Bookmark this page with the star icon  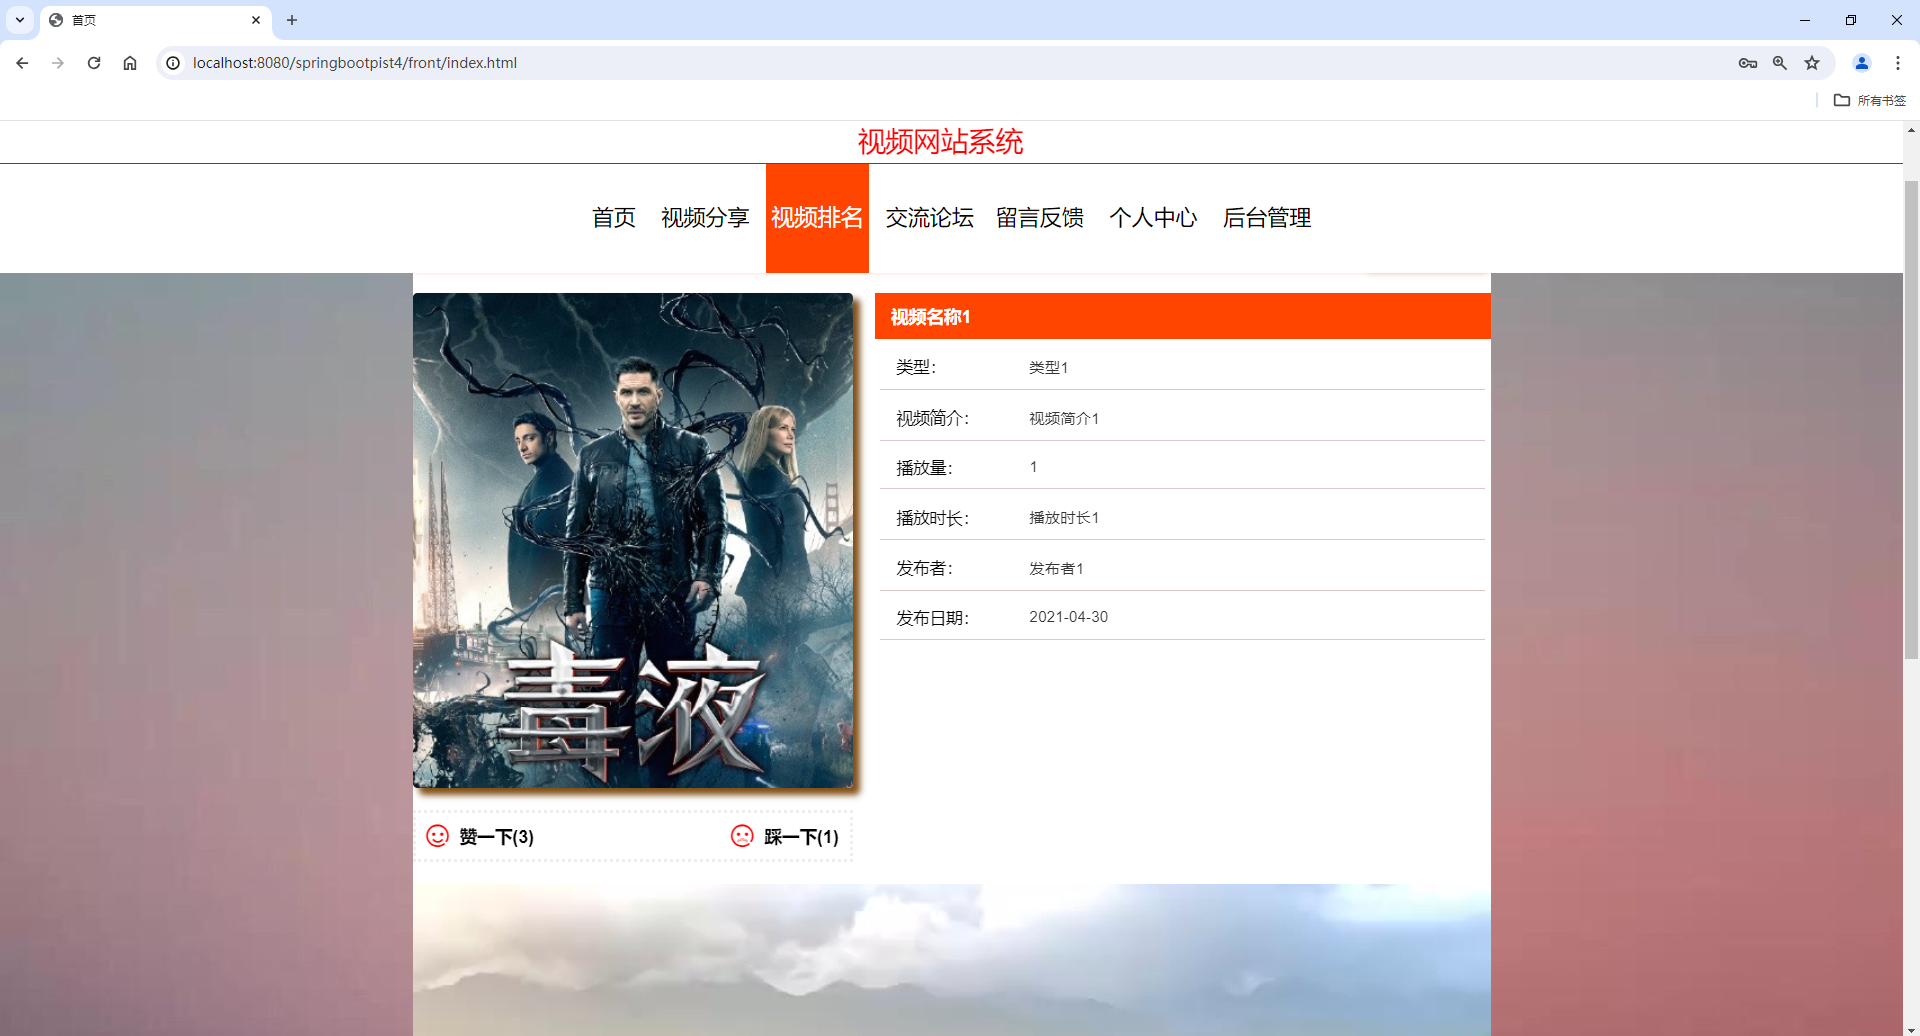(x=1812, y=63)
